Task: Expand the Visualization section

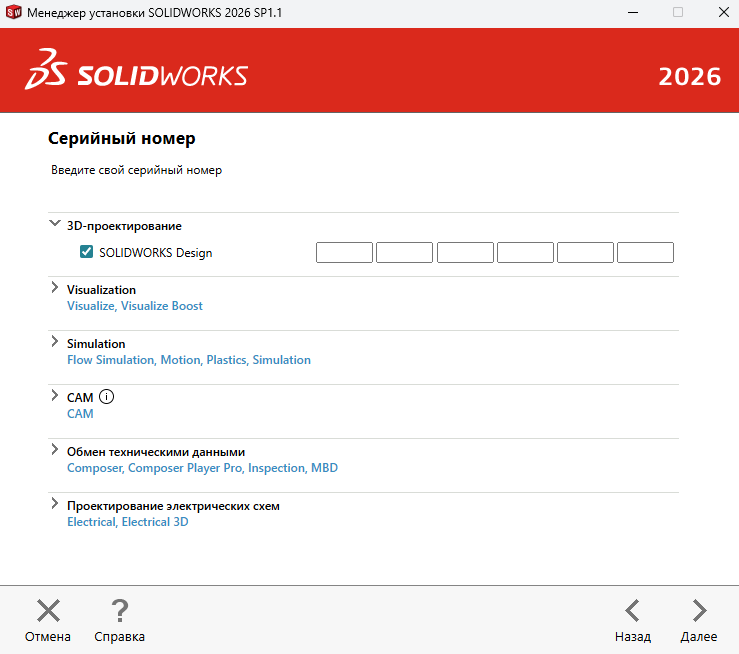Action: (55, 289)
